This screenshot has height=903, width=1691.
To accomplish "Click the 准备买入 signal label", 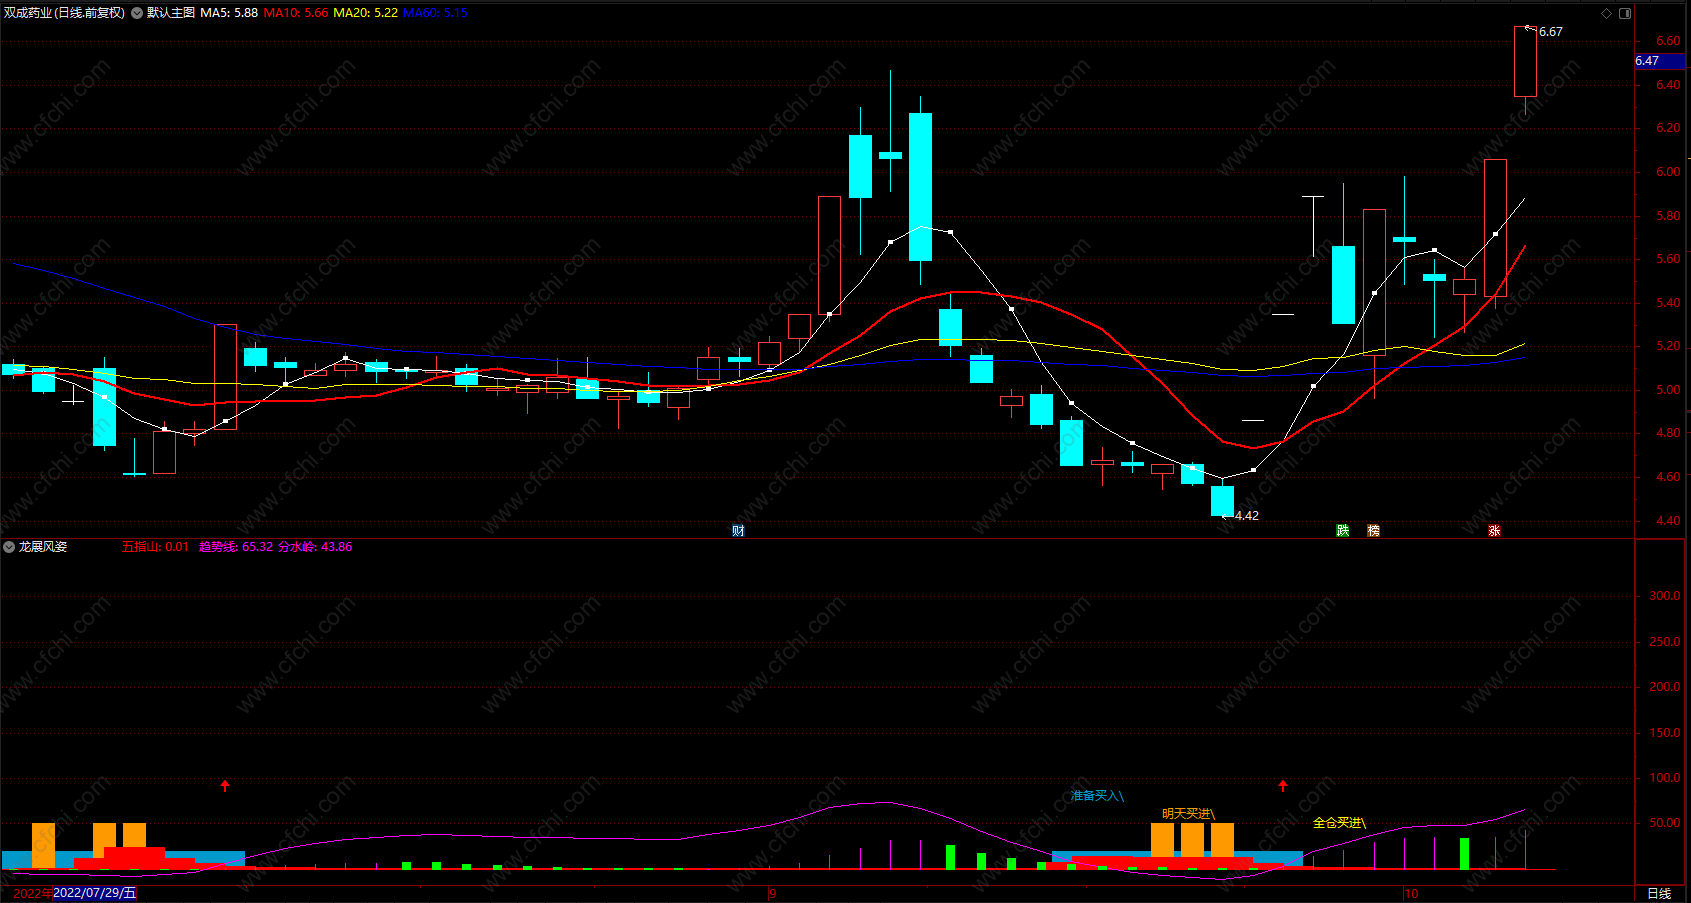I will tap(1097, 796).
